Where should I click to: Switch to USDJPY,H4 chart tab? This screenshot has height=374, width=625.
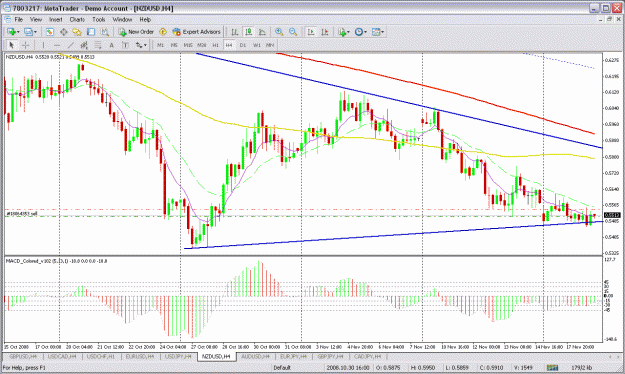178,356
